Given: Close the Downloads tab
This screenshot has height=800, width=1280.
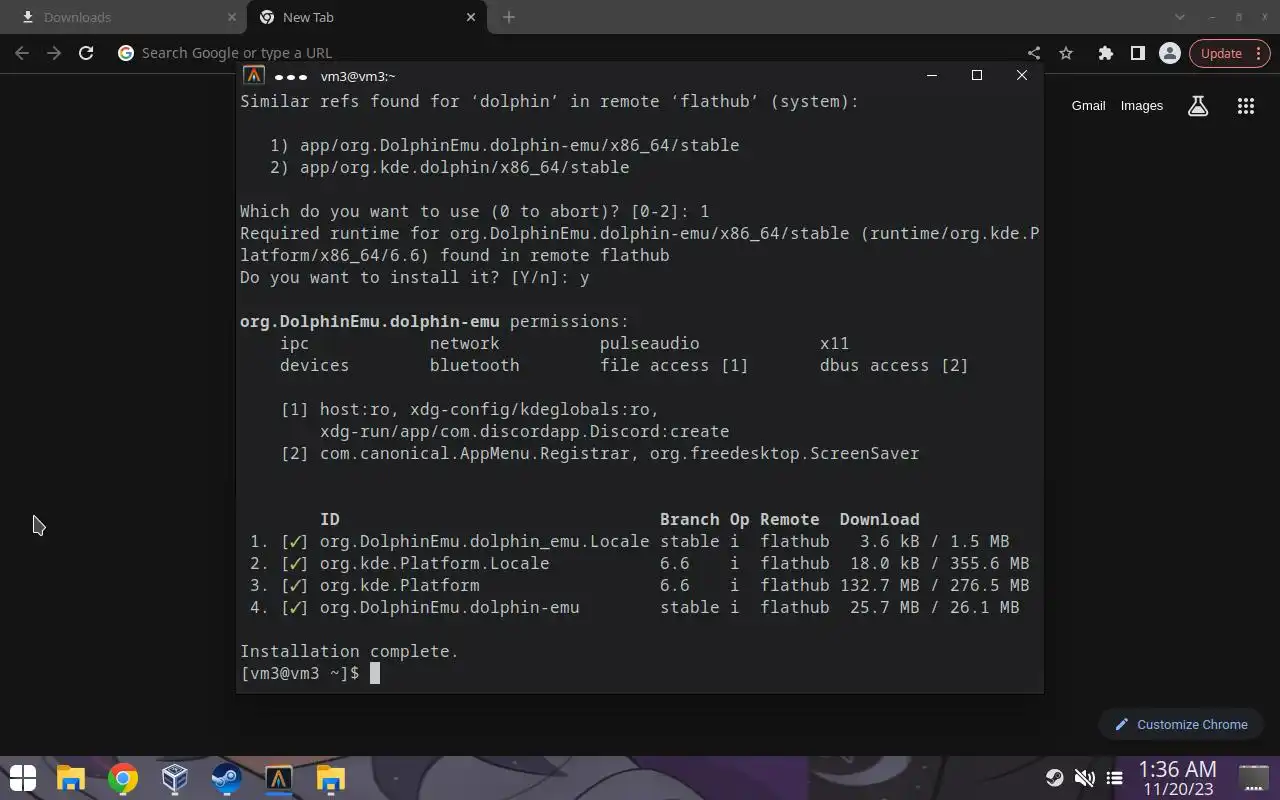Looking at the screenshot, I should pos(232,17).
